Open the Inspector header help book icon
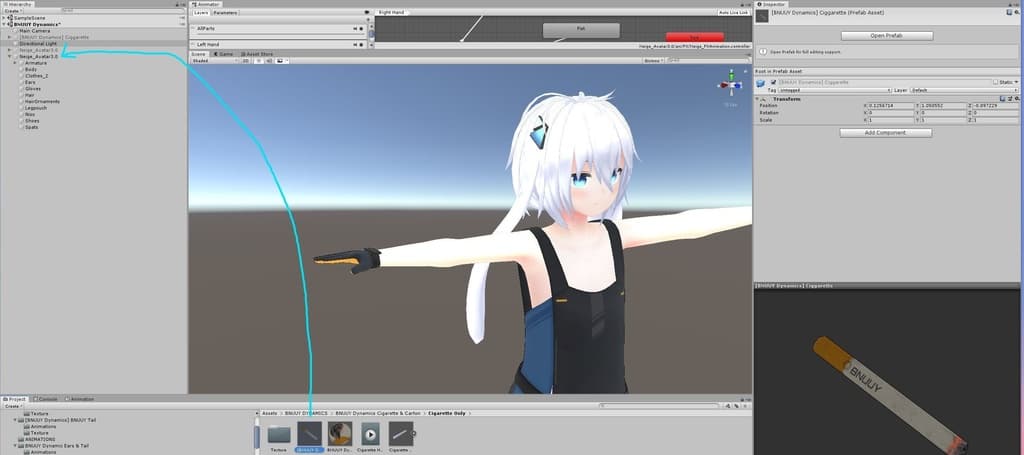Screen dimensions: 1024x455 click(x=1008, y=12)
